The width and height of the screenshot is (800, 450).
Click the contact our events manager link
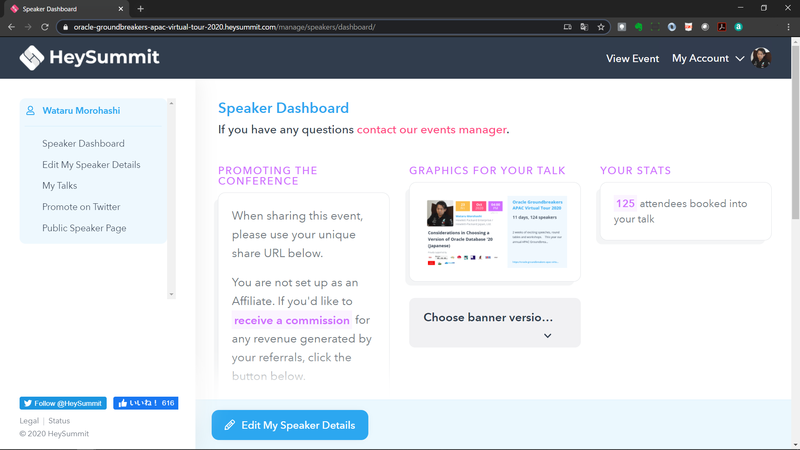pos(431,130)
